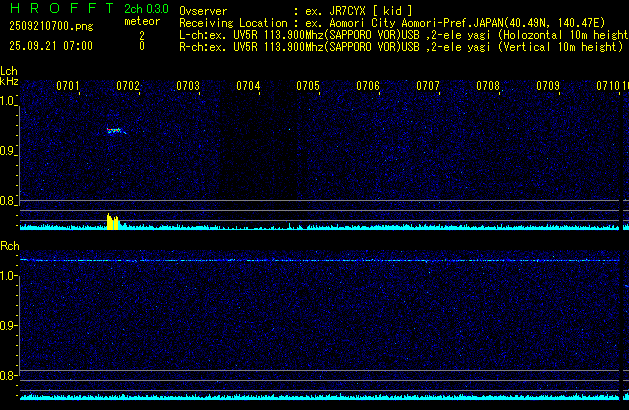Screen dimensions: 629x410
Task: Click the 0.9 kHz label in Lch
Action: point(8,152)
